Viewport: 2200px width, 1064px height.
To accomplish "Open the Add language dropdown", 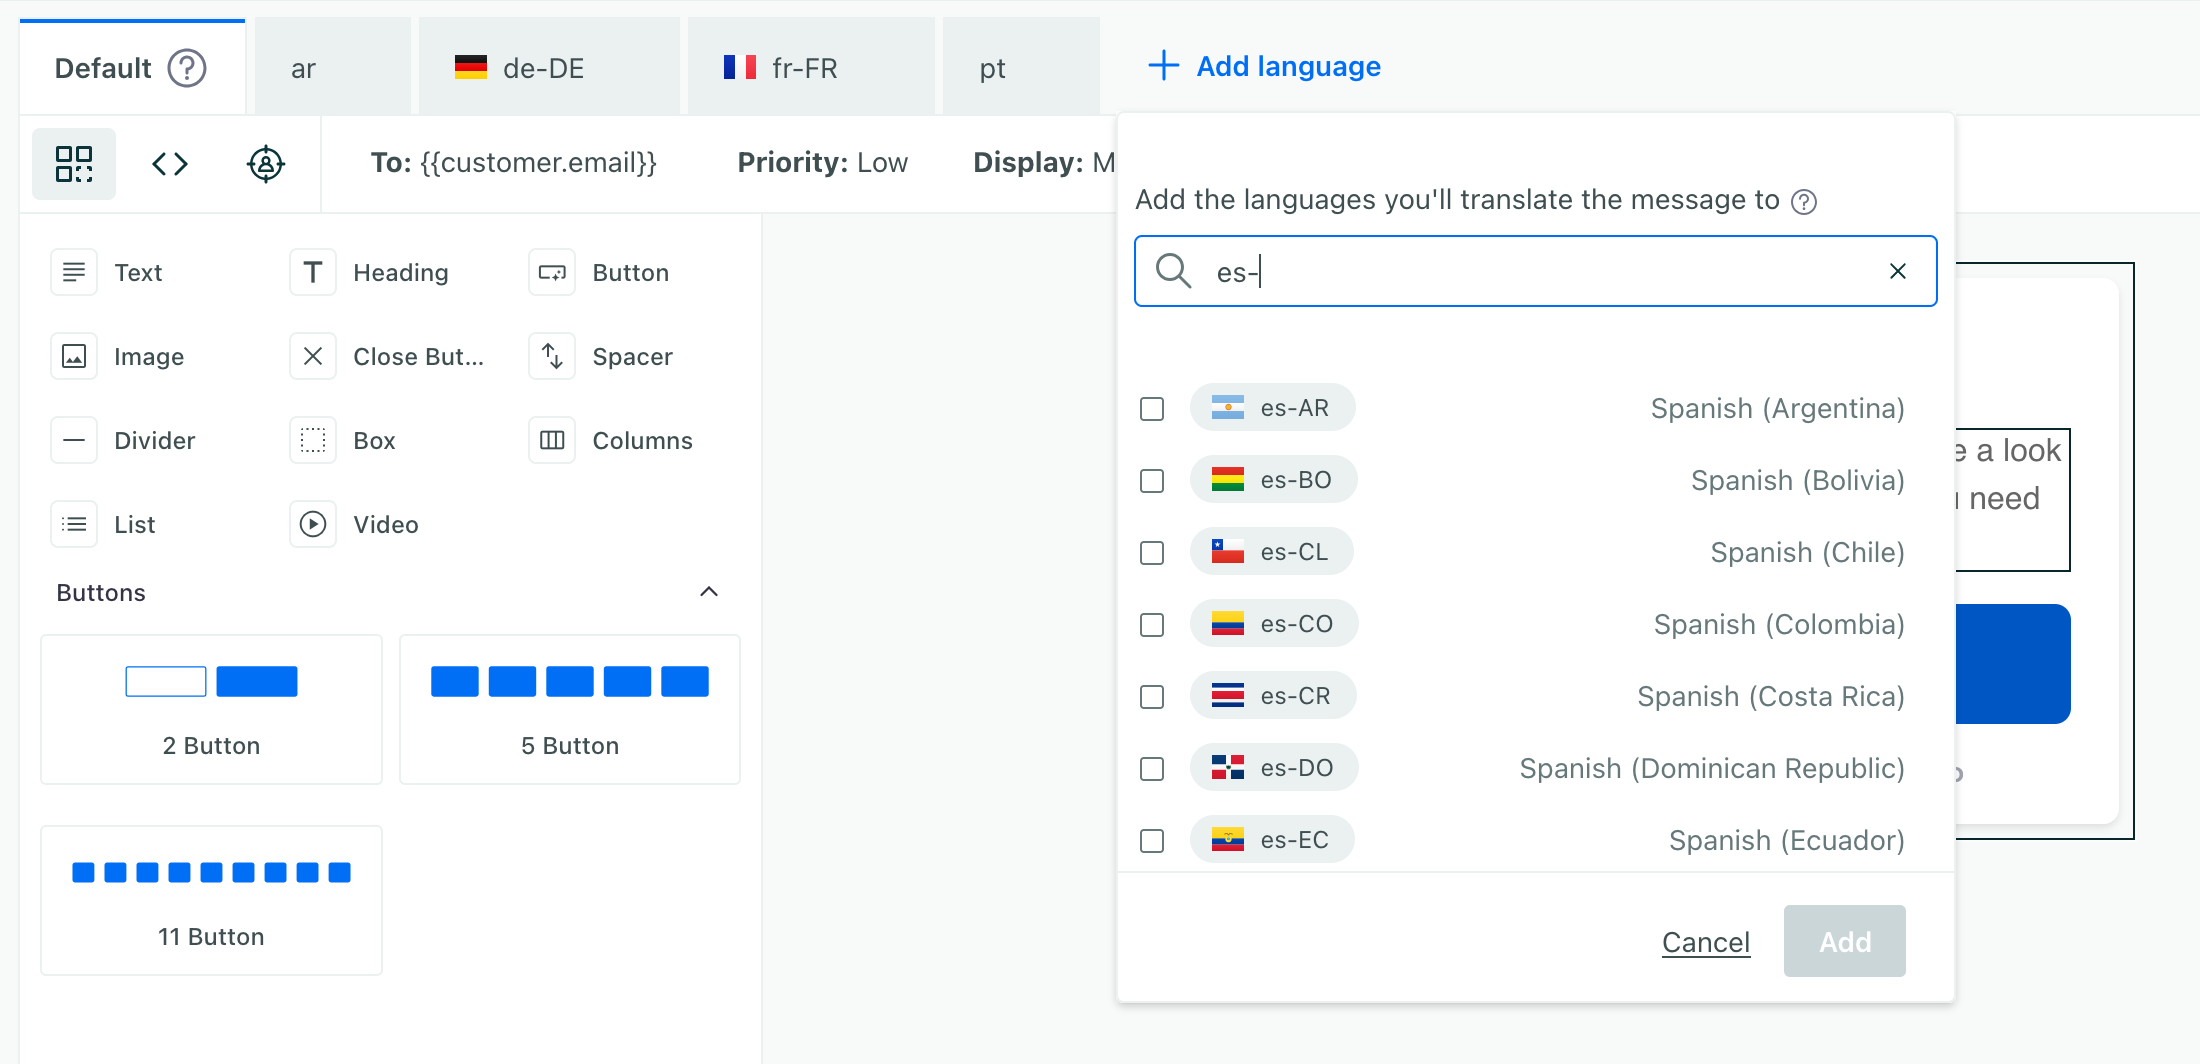I will 1265,66.
